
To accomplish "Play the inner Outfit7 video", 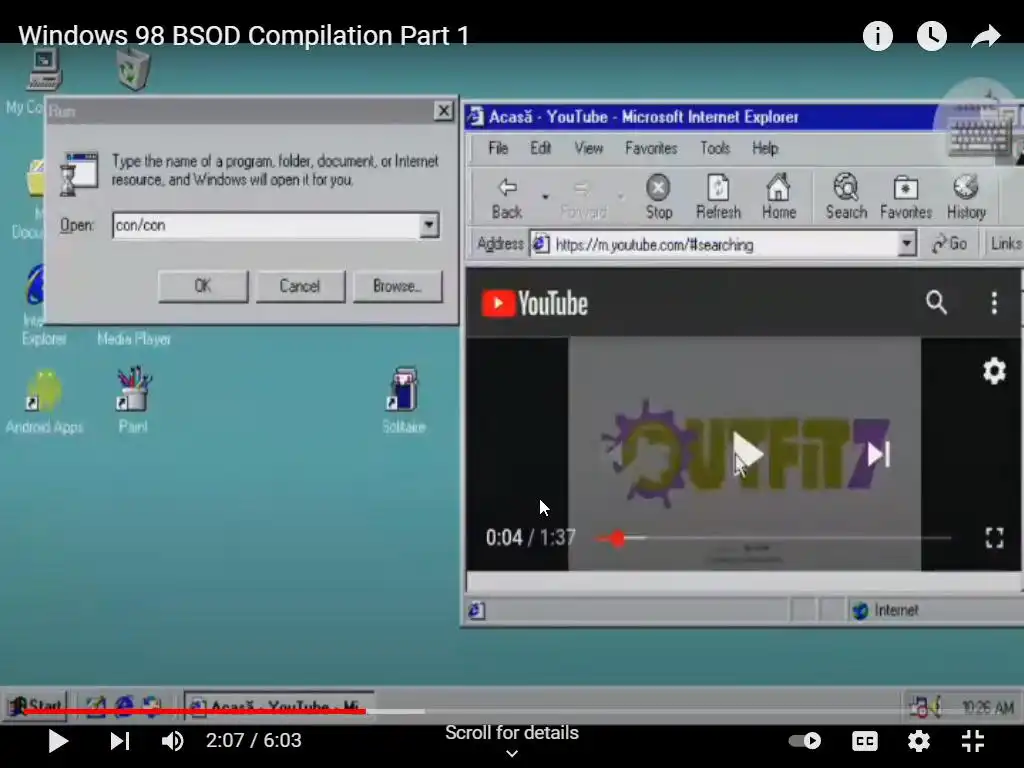I will click(746, 453).
